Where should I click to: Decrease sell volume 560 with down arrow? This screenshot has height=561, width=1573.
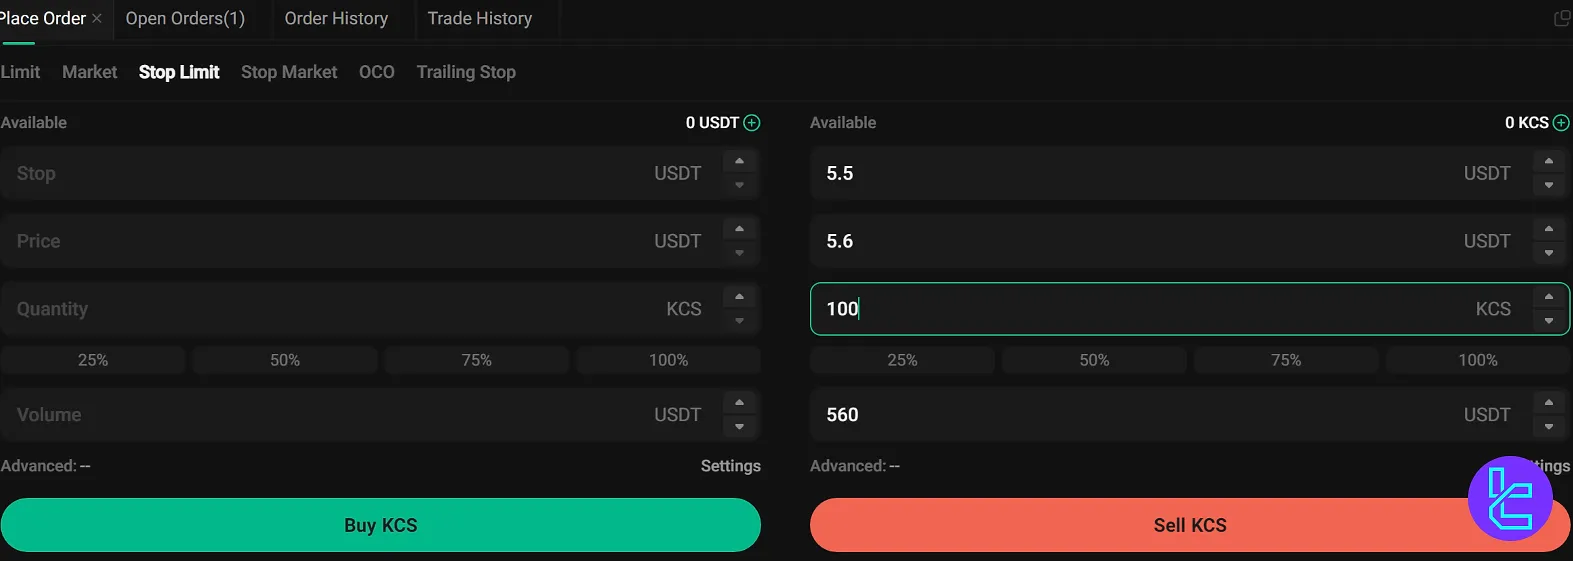click(x=1549, y=427)
